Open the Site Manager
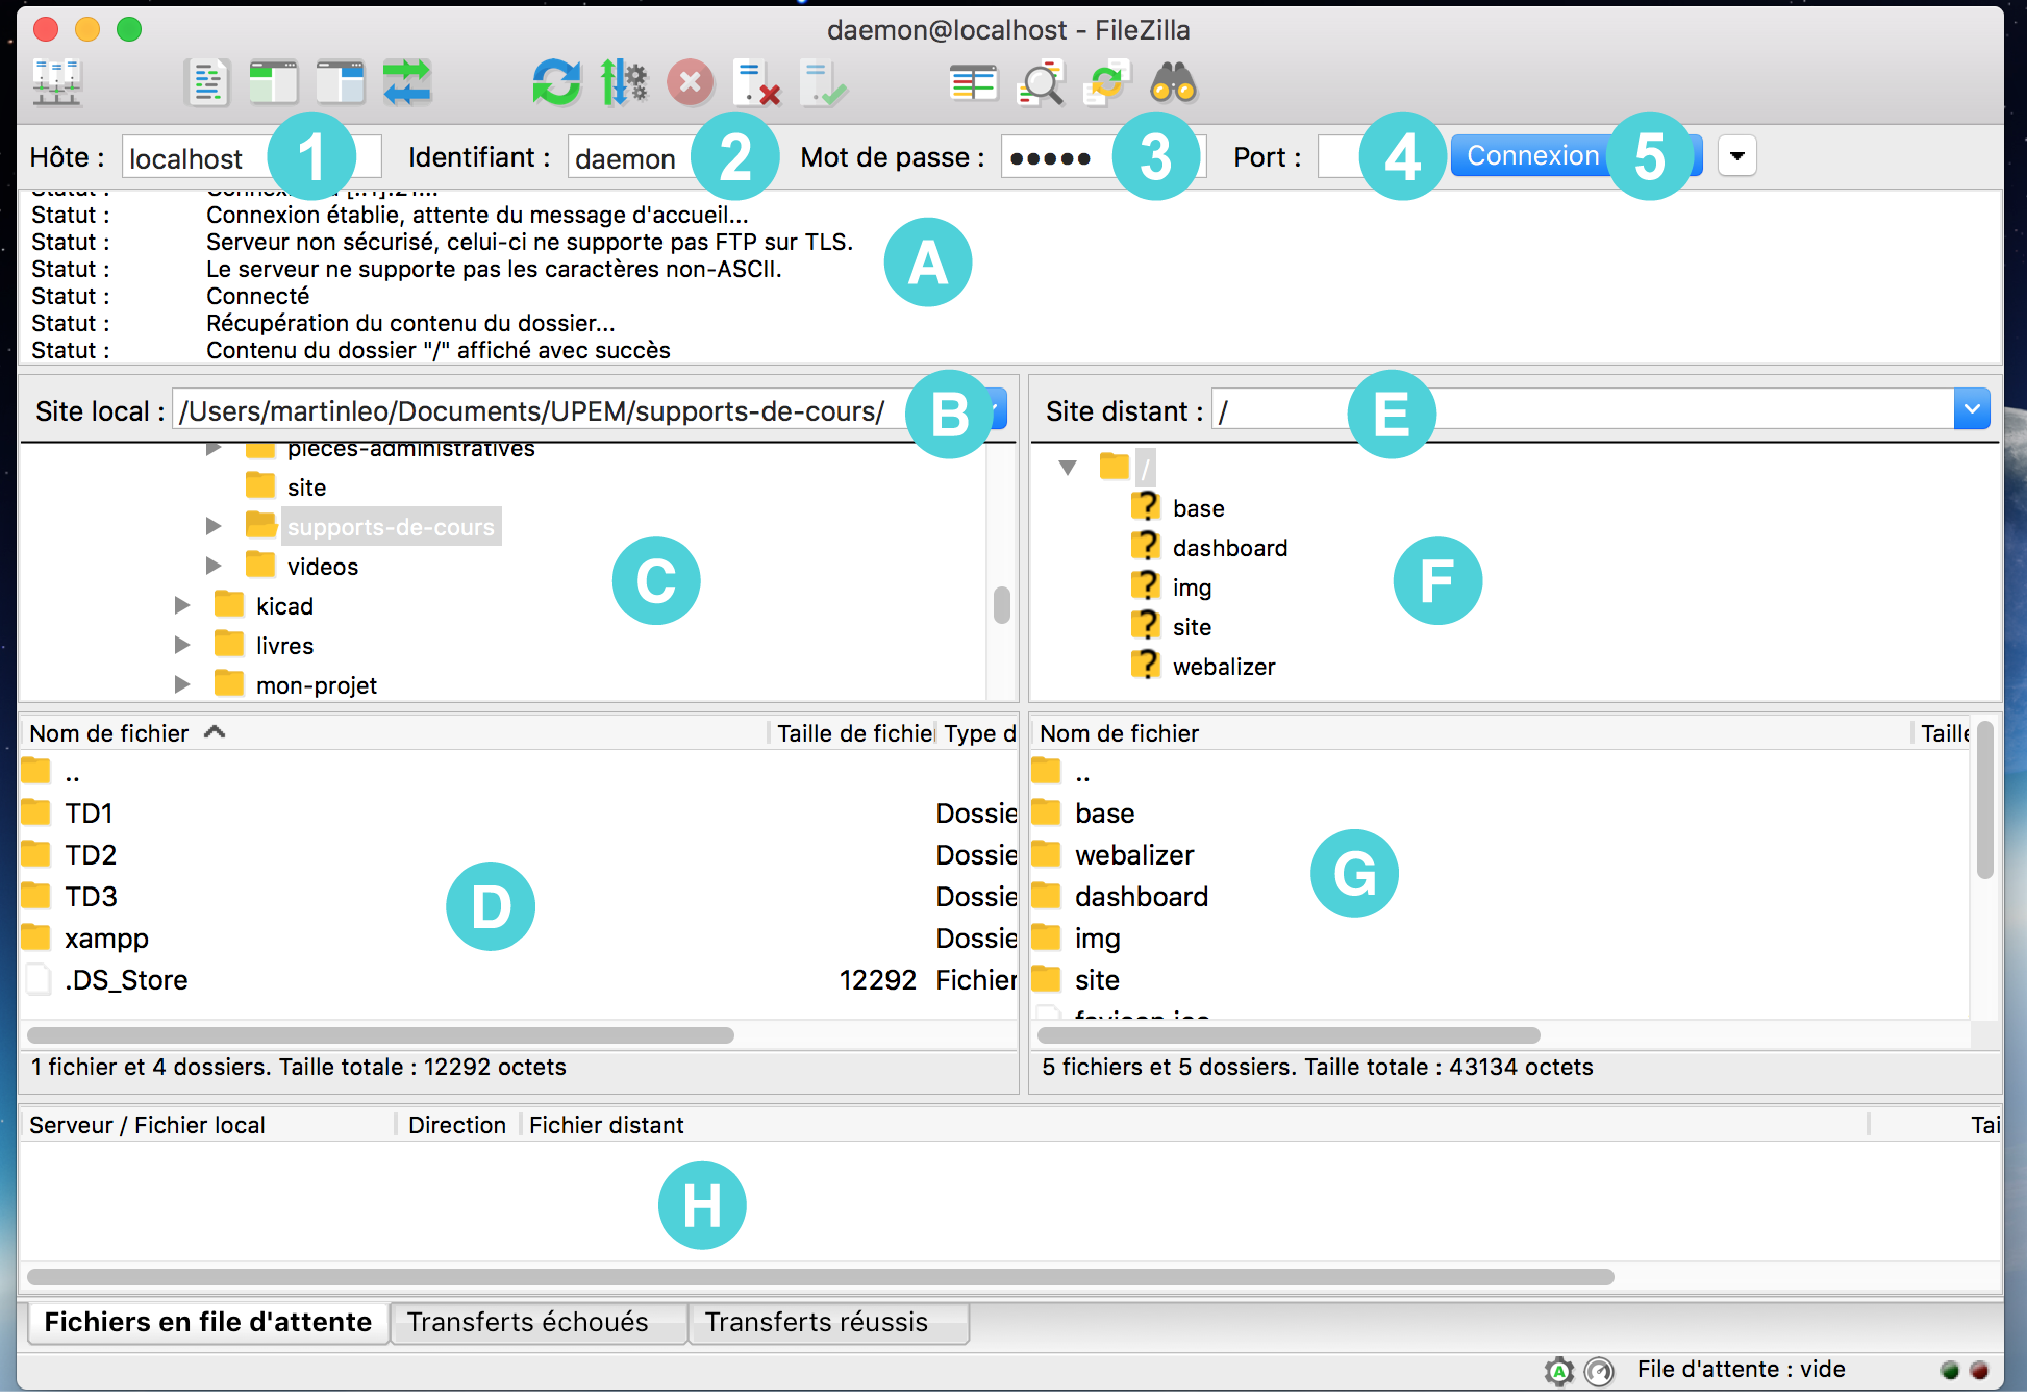Viewport: 2028px width, 1392px height. [55, 82]
